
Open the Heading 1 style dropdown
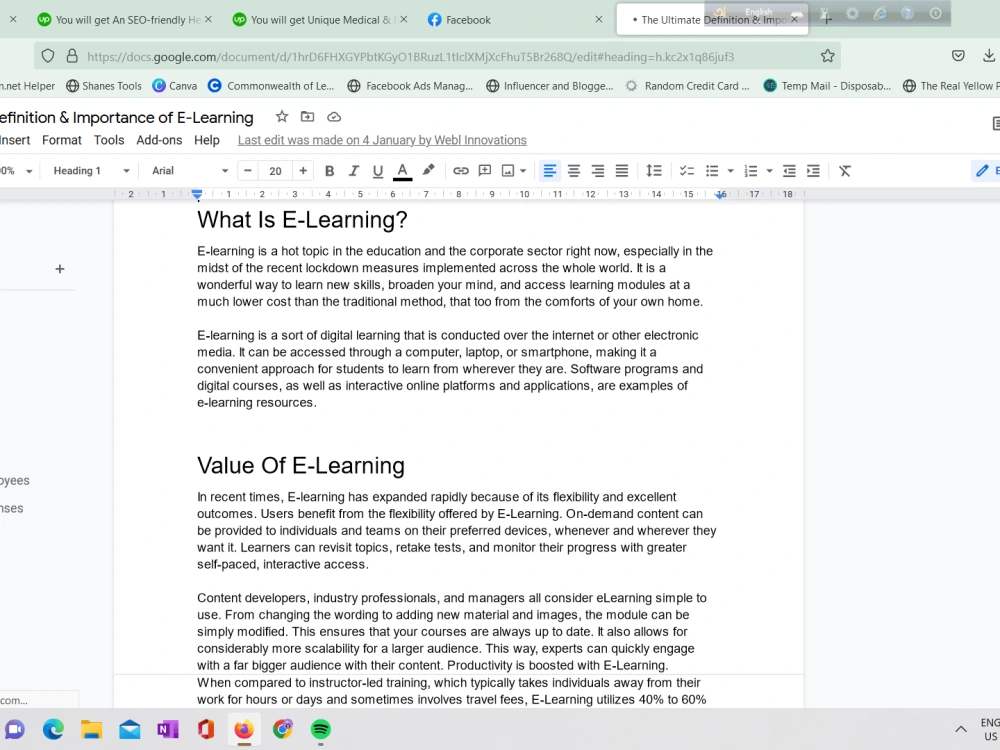tap(91, 171)
